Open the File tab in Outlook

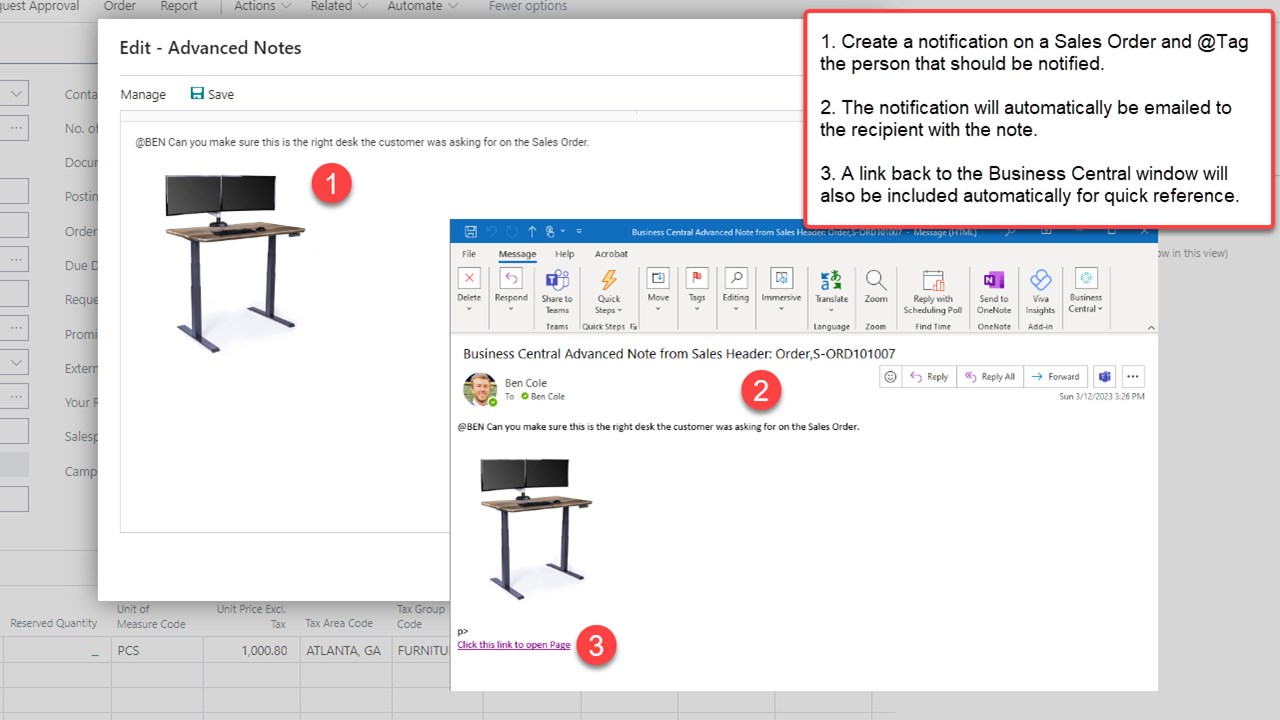[x=469, y=254]
